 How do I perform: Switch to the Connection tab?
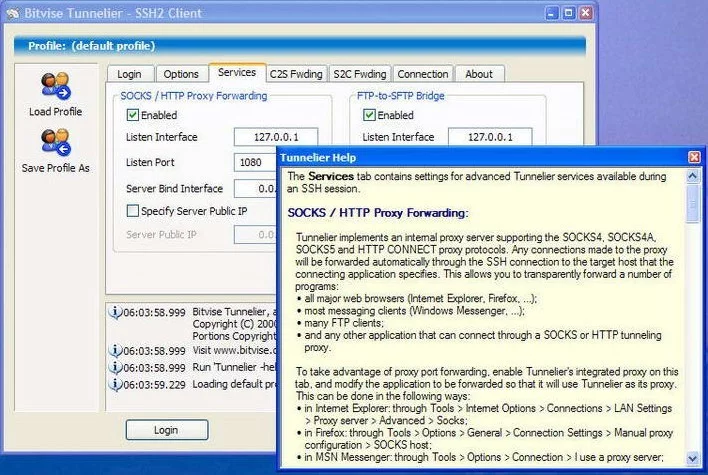[423, 74]
